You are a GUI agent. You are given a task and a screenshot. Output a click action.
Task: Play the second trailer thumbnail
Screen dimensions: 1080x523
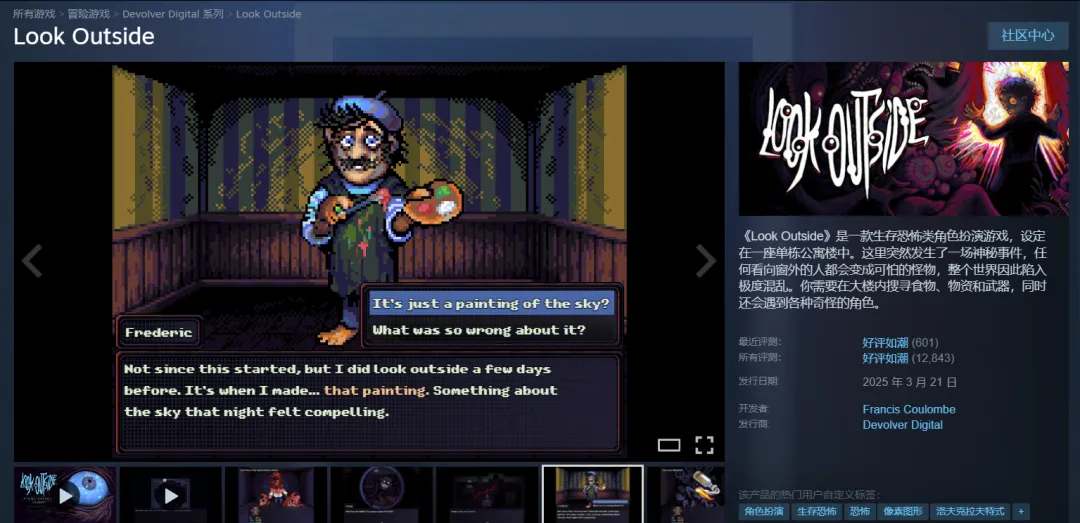coord(171,494)
